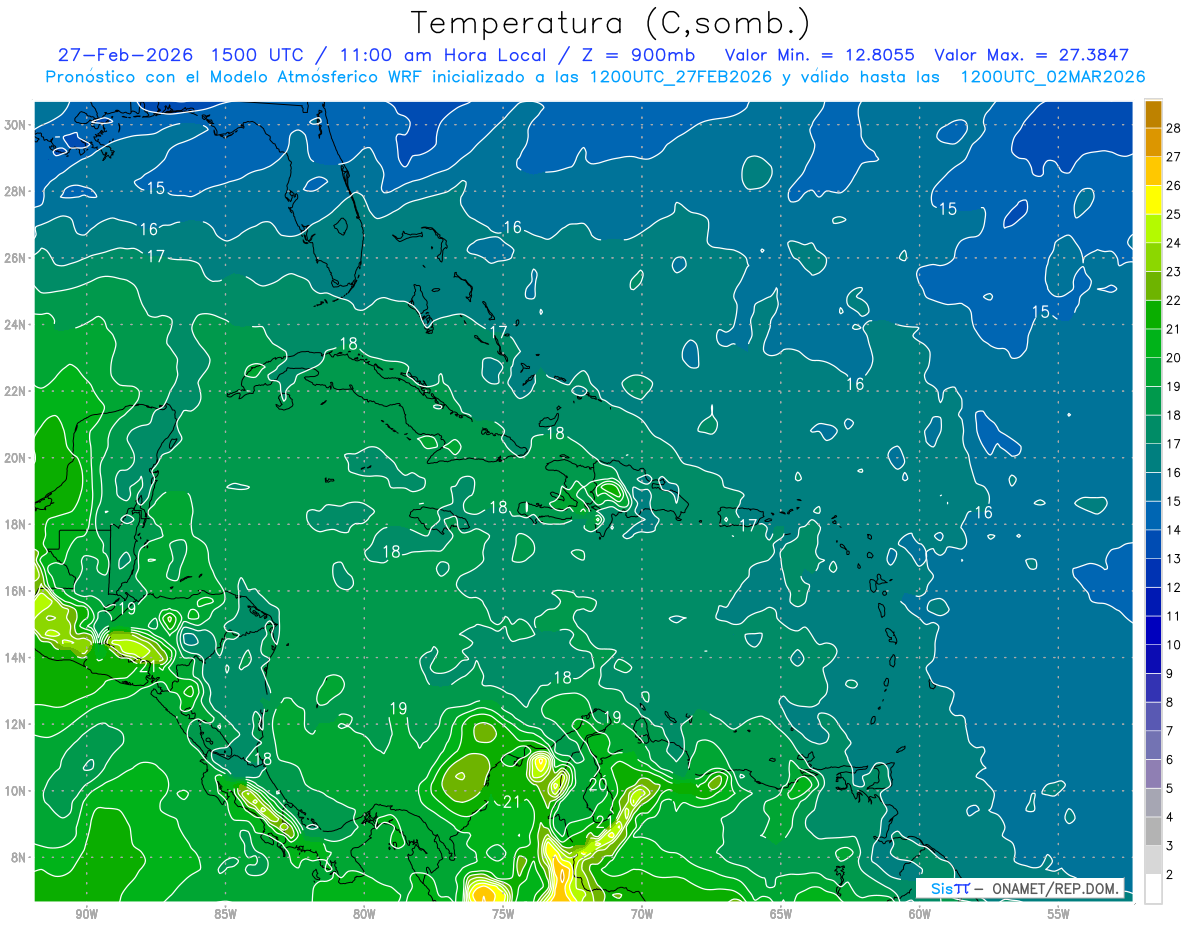Select the '1200UTC_02MAR2026' valid-until time
Screen dimensions: 1200x927
(x=1052, y=77)
